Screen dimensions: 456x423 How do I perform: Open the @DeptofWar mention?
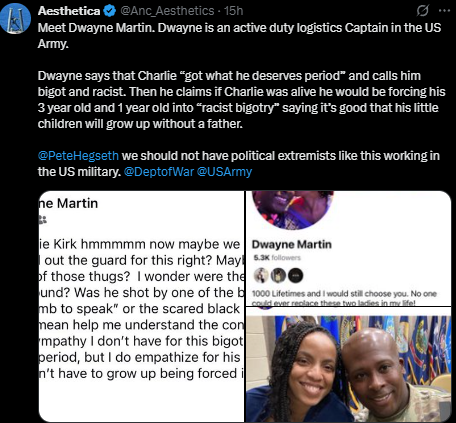(x=159, y=172)
